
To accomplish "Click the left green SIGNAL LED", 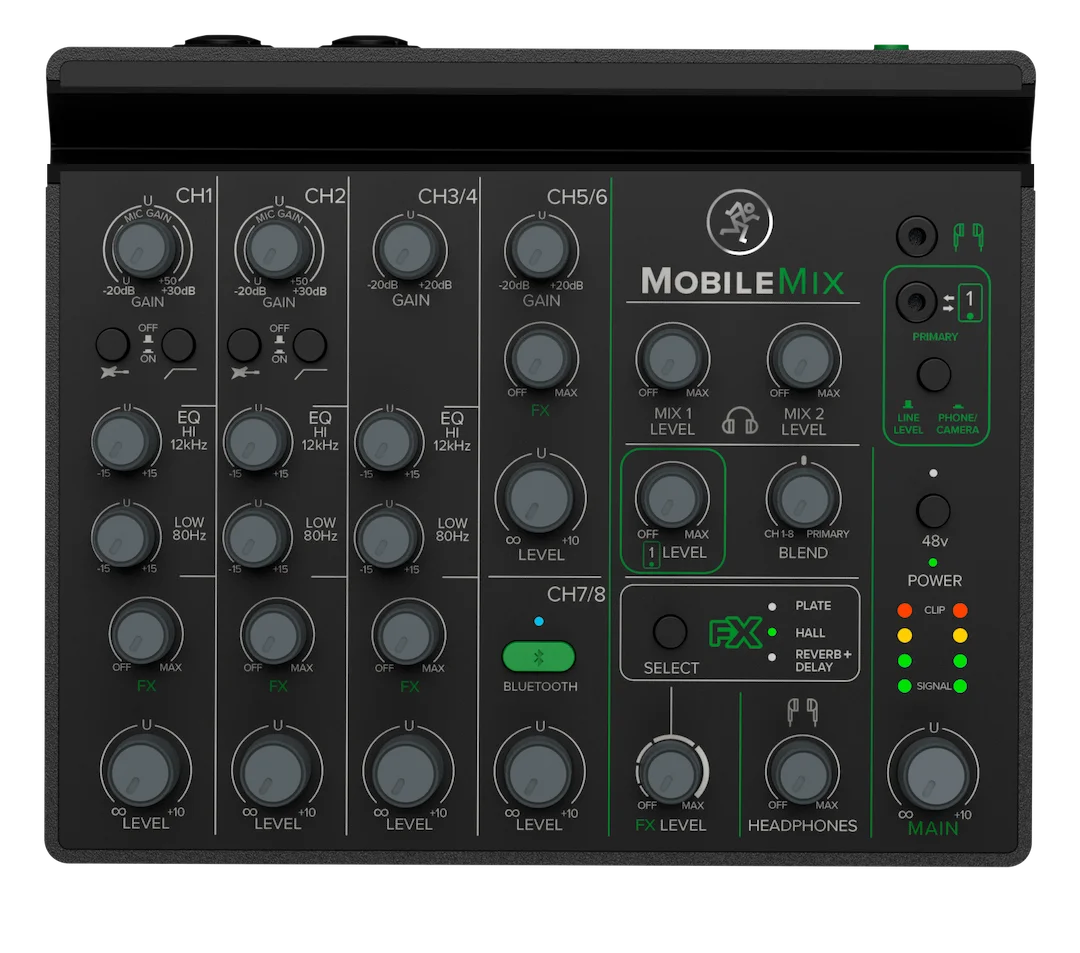I will (x=905, y=686).
